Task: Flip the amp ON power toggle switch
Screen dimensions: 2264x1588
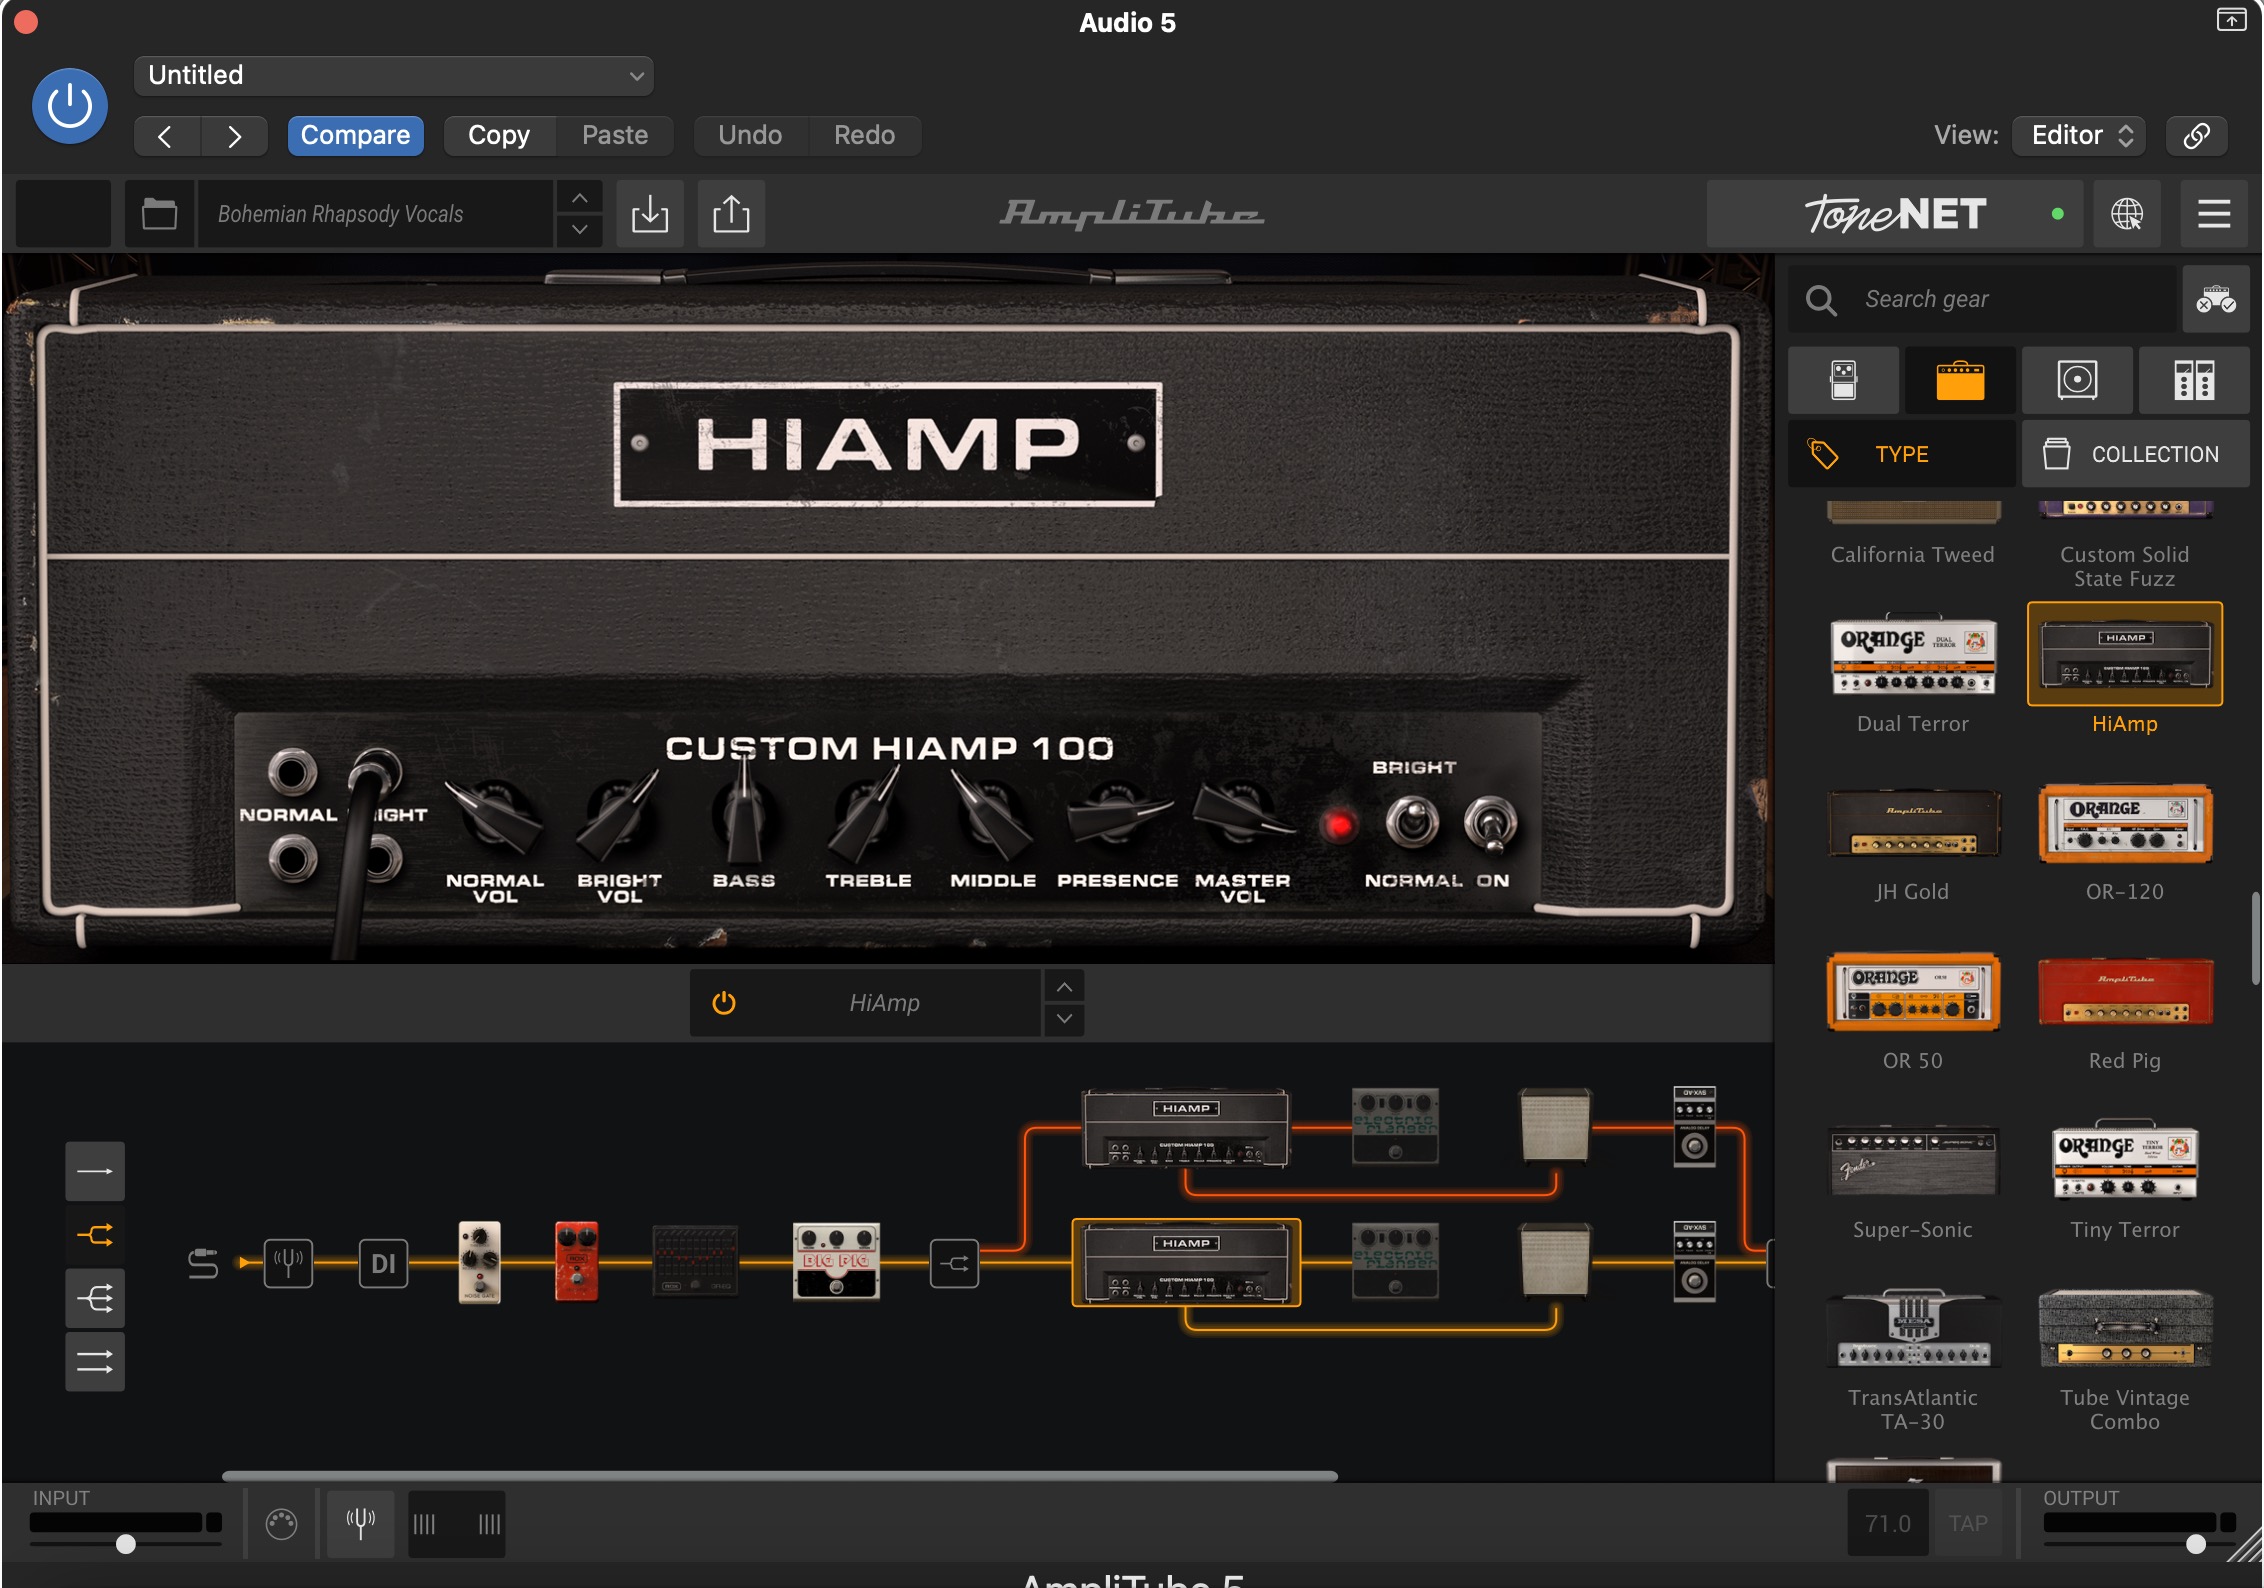Action: coord(1490,825)
